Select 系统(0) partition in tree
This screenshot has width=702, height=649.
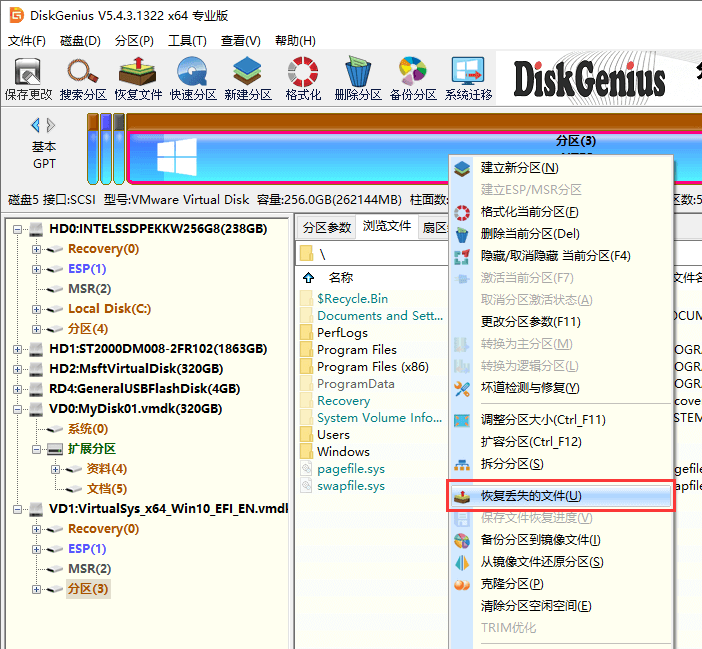pyautogui.click(x=88, y=429)
